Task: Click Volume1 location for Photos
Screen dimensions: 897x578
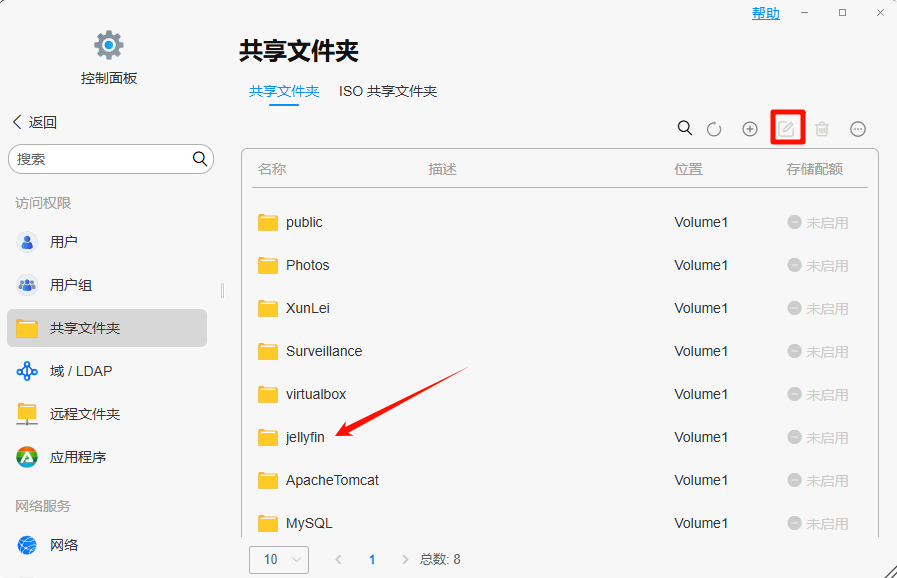Action: [x=701, y=265]
